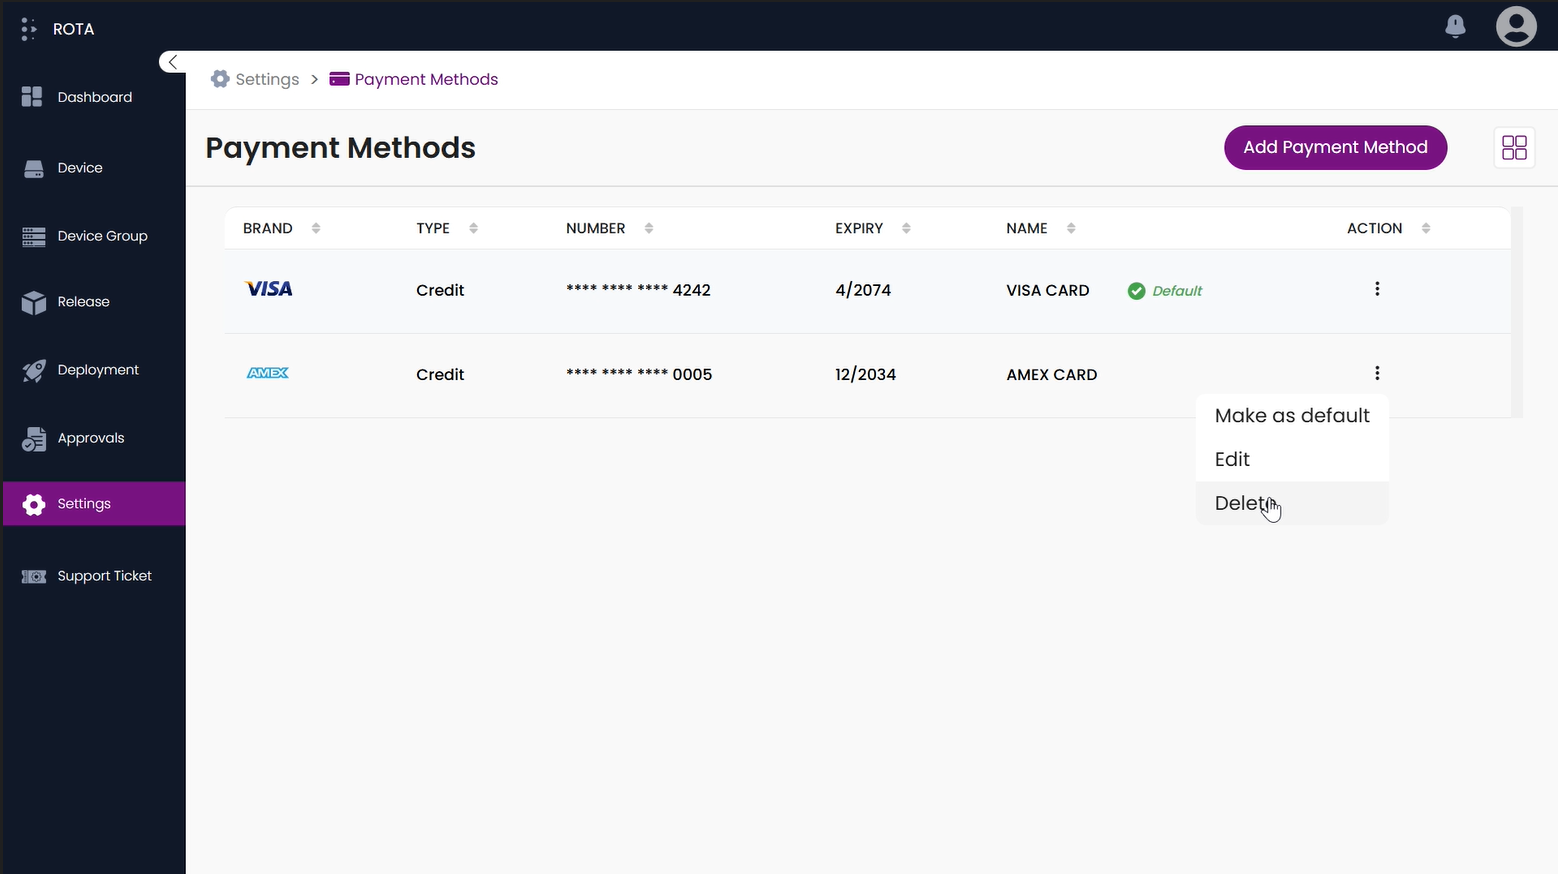Image resolution: width=1558 pixels, height=874 pixels.
Task: Open the ROTA logo icon
Action: (28, 28)
